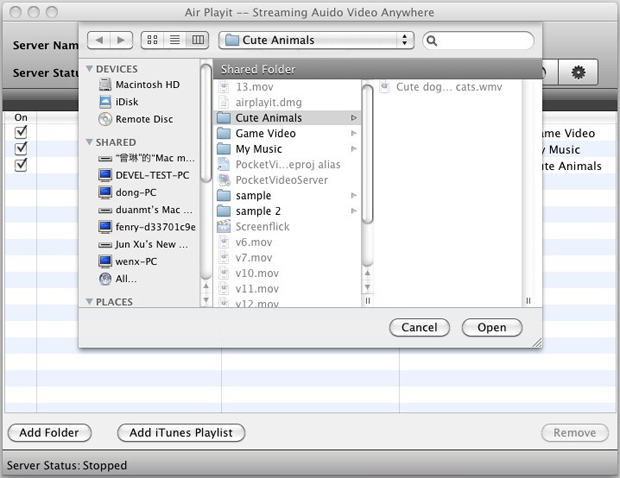
Task: Collapse the SHARED section
Action: coord(89,142)
